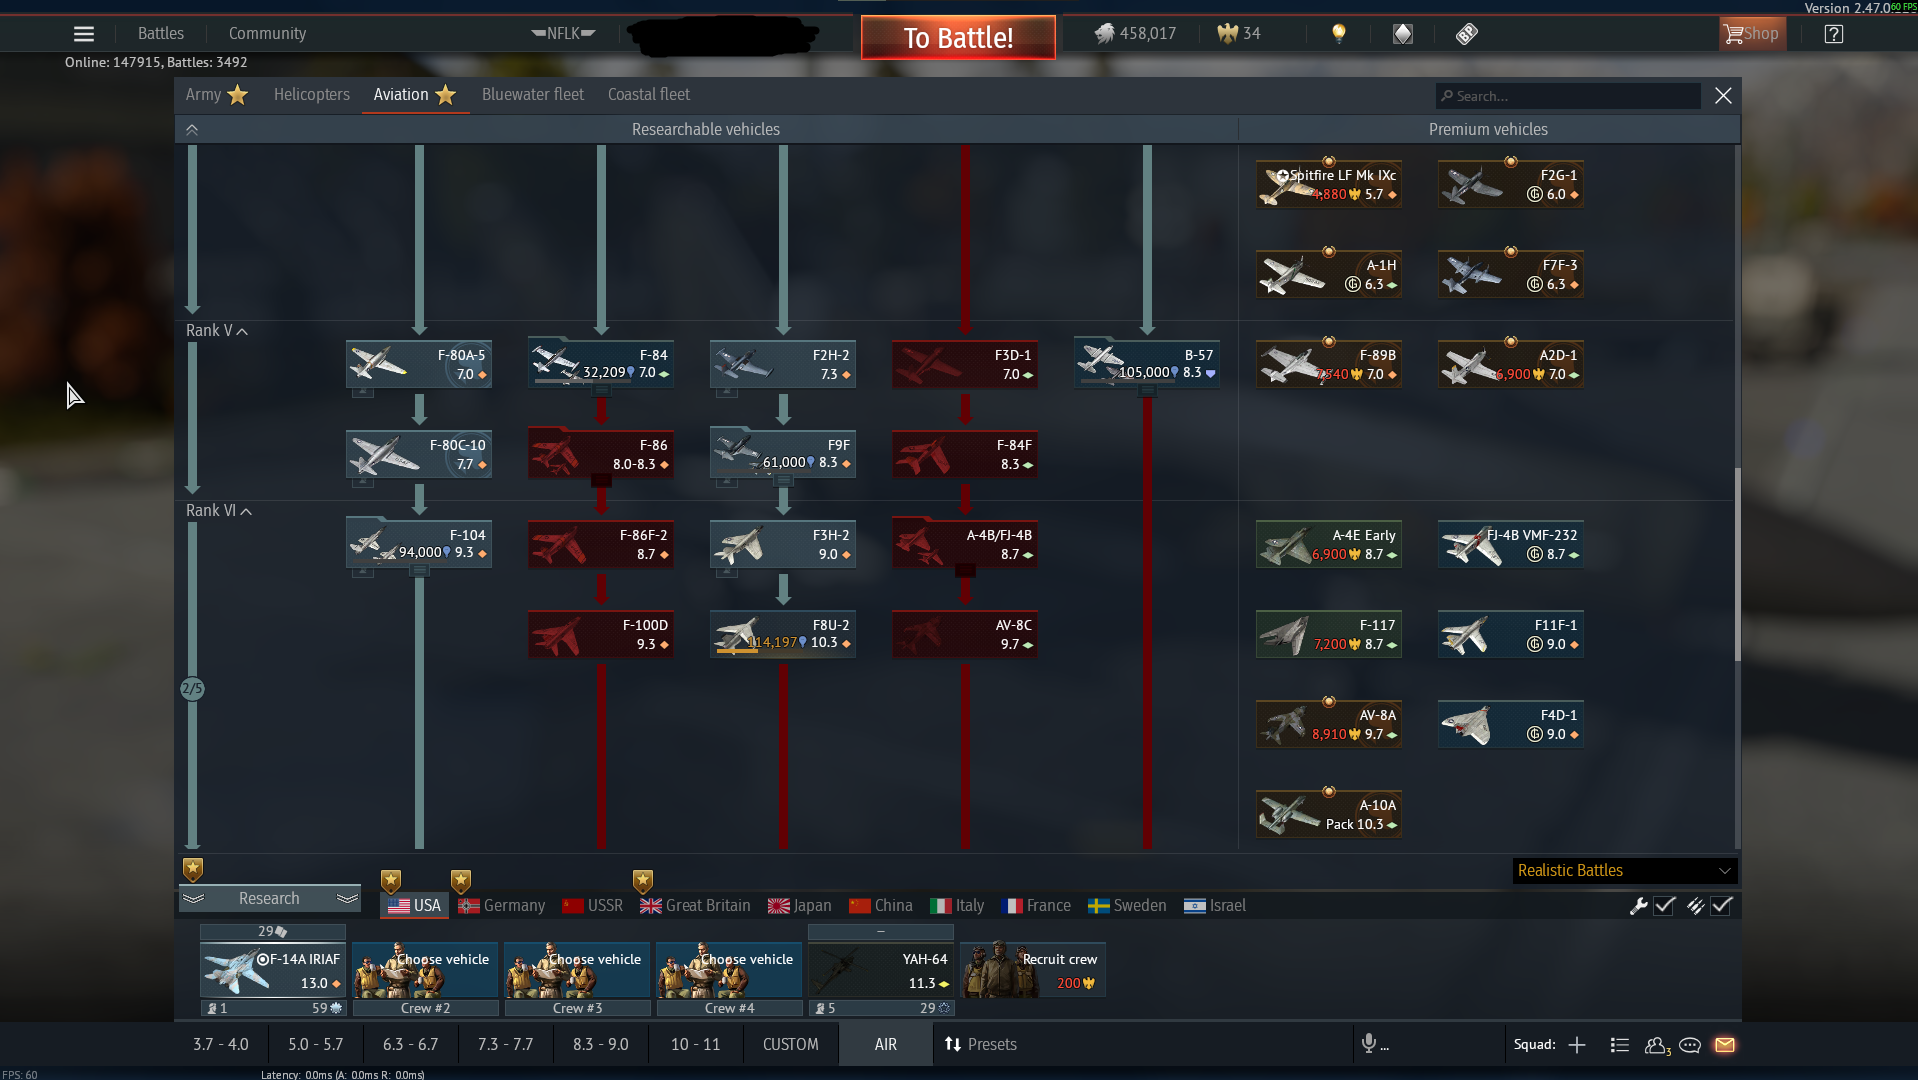Toggle the auto-repair wrench checkbox
This screenshot has height=1080, width=1918.
[x=1665, y=906]
